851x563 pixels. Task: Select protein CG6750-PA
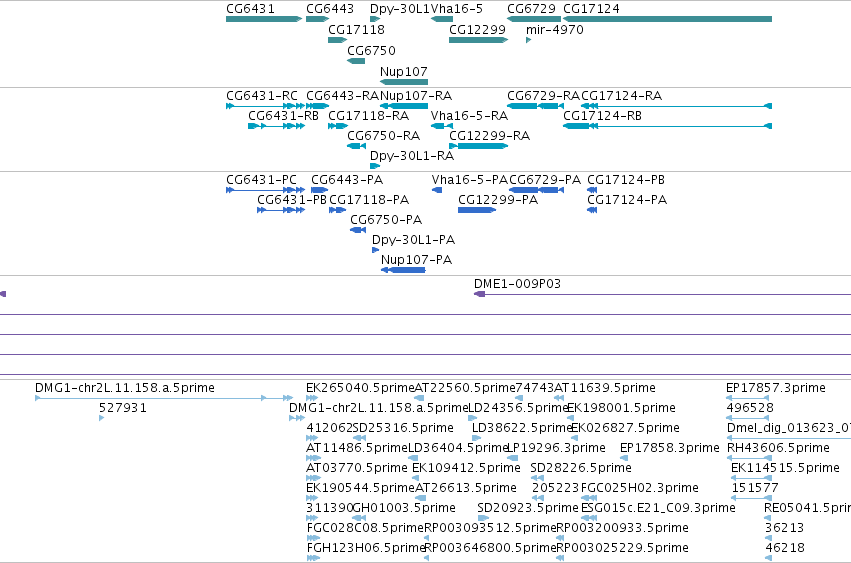click(x=386, y=220)
